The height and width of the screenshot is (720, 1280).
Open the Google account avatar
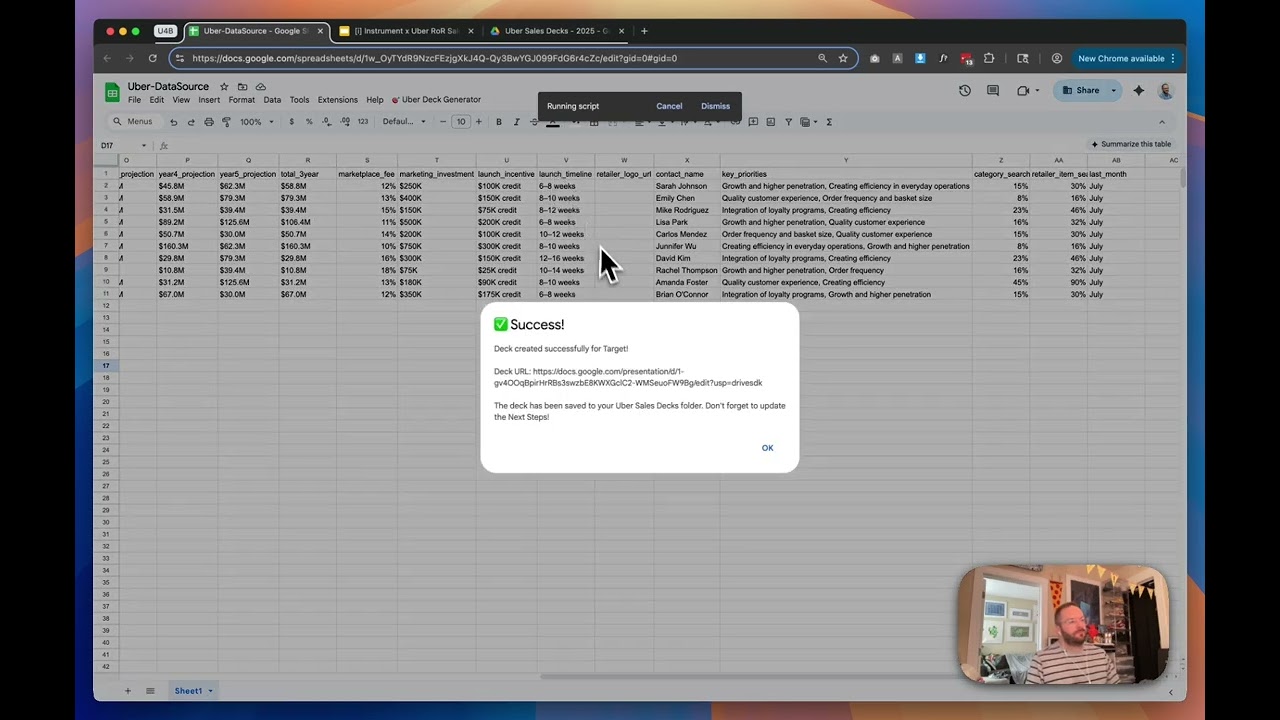1166,90
